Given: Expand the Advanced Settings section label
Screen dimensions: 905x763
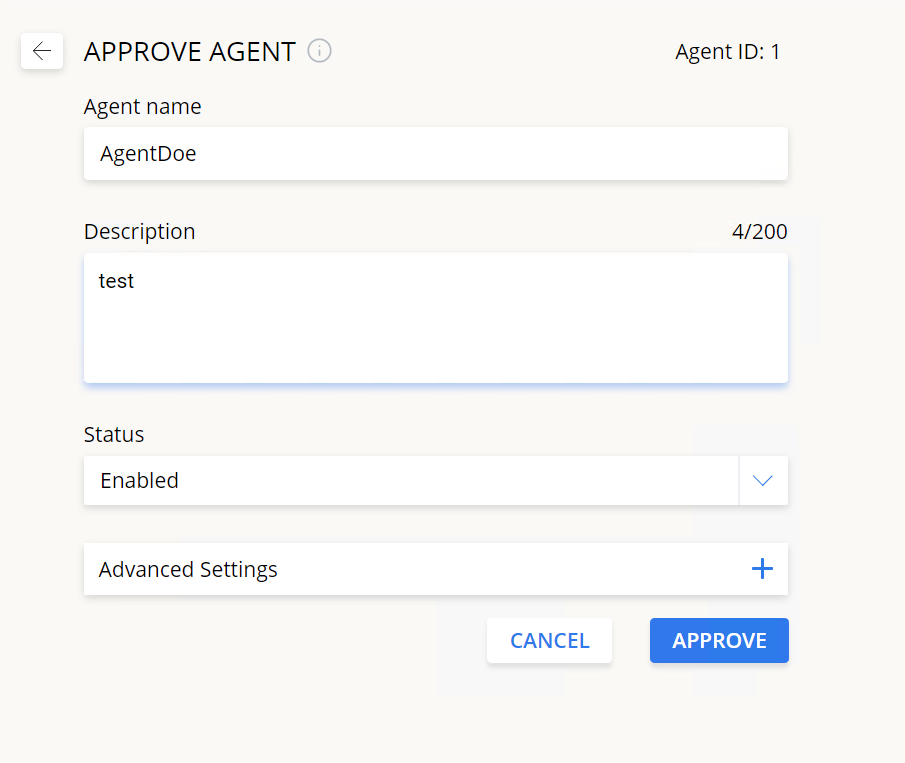Looking at the screenshot, I should pos(188,570).
